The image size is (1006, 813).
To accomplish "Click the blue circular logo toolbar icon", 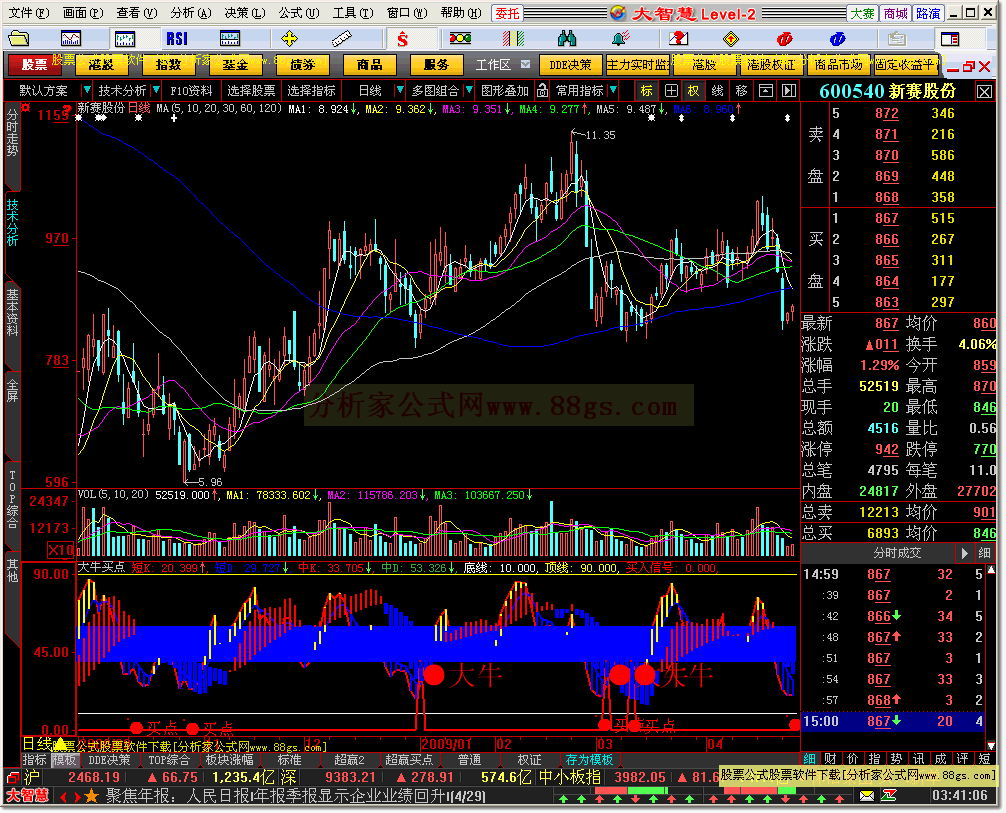I will pyautogui.click(x=837, y=39).
